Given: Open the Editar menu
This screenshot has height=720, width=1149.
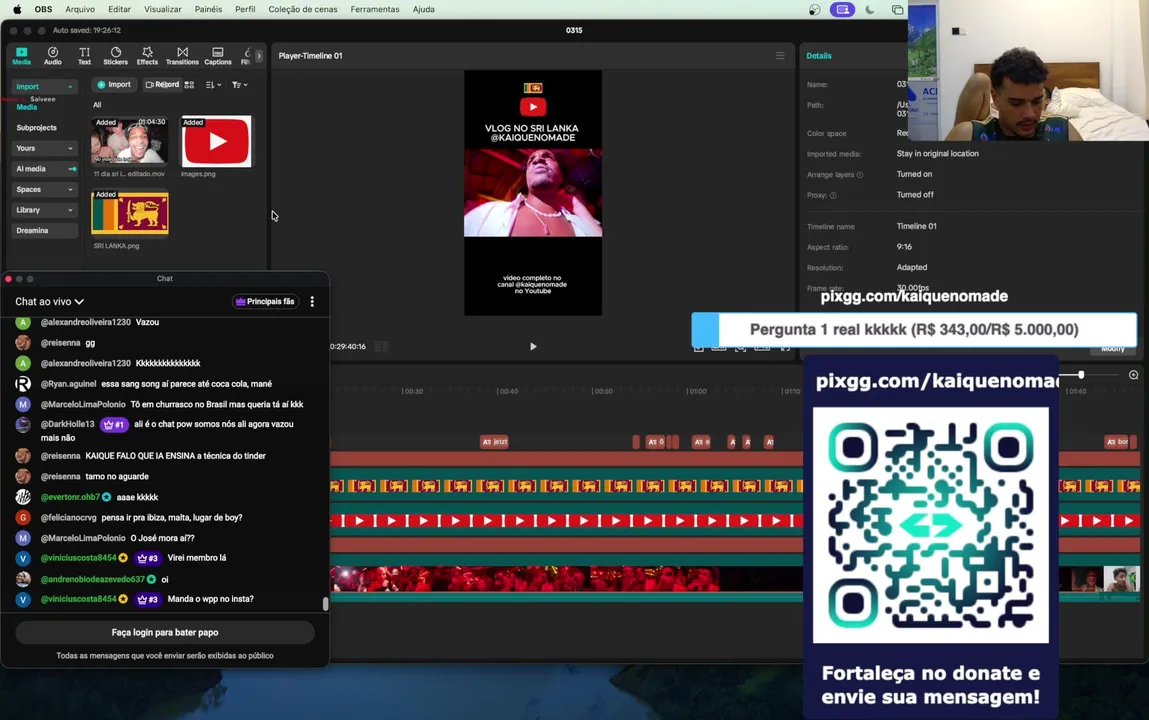Looking at the screenshot, I should pos(119,10).
